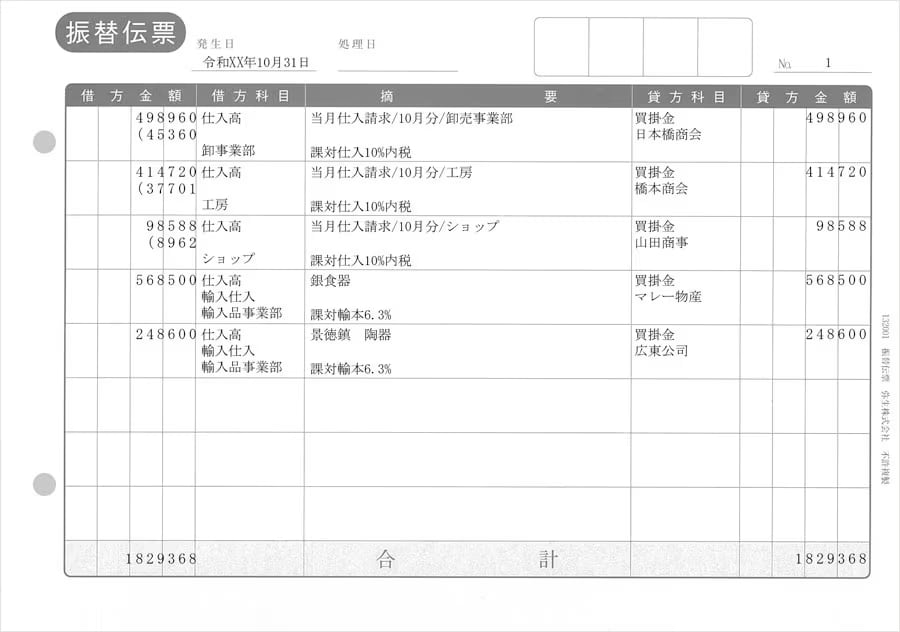Click the 銀食器 description

(x=330, y=280)
